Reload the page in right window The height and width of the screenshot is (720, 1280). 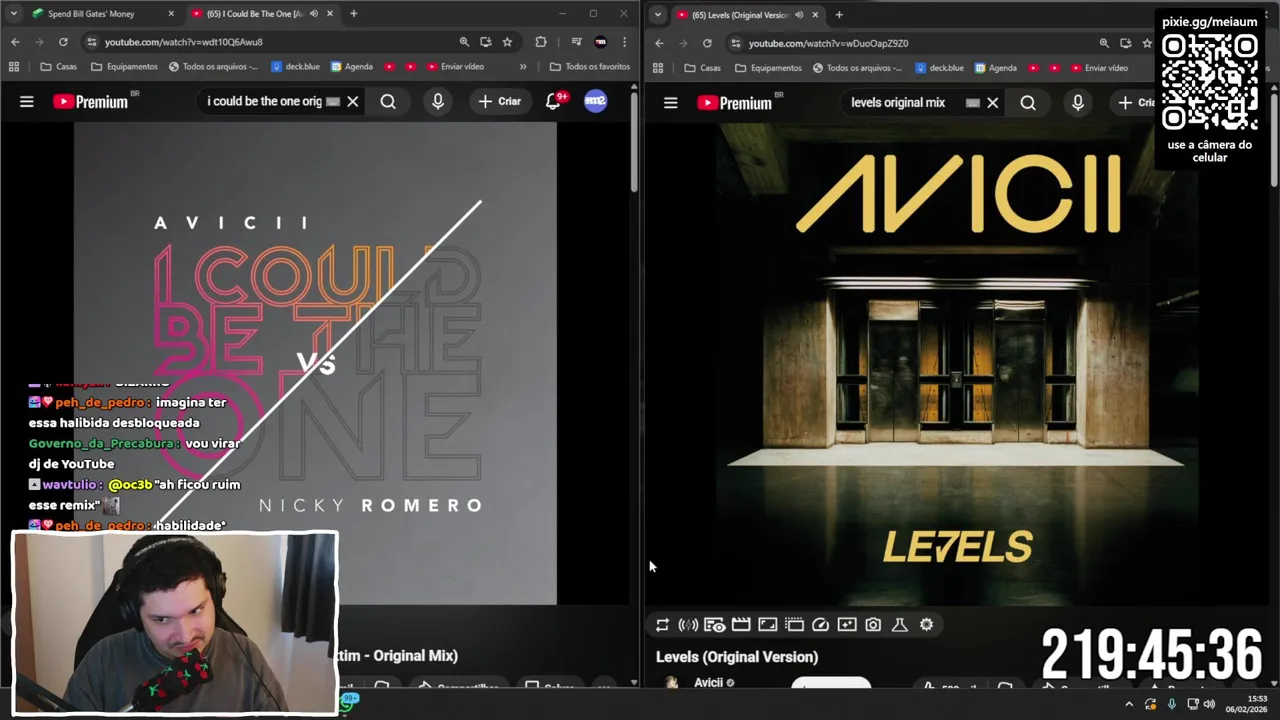[x=707, y=43]
